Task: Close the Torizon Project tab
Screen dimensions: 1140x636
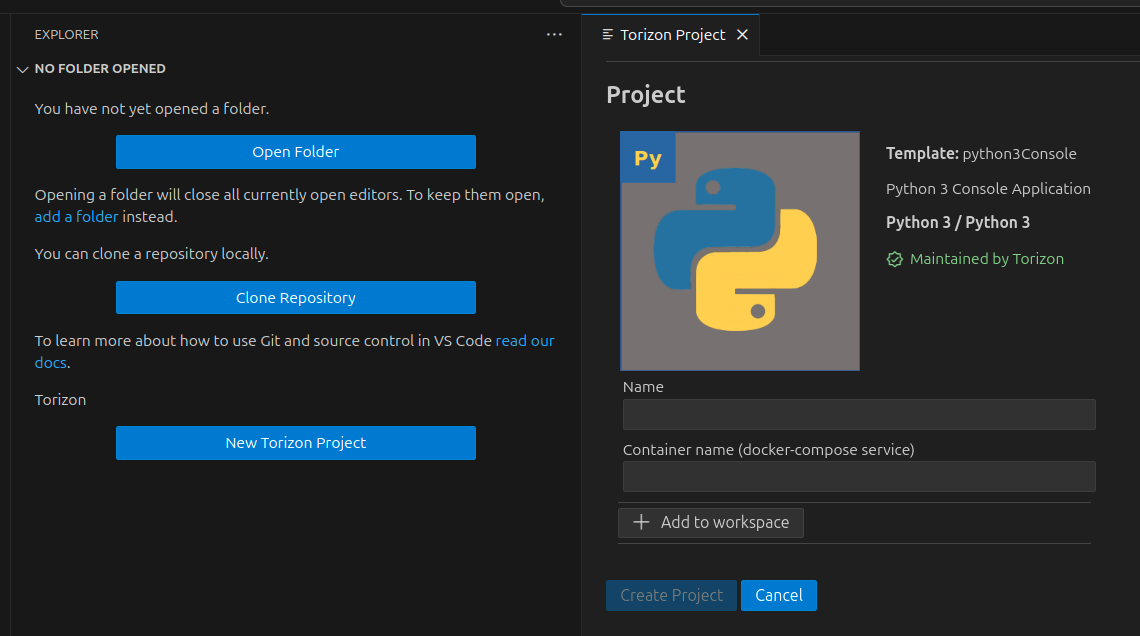Action: tap(742, 35)
